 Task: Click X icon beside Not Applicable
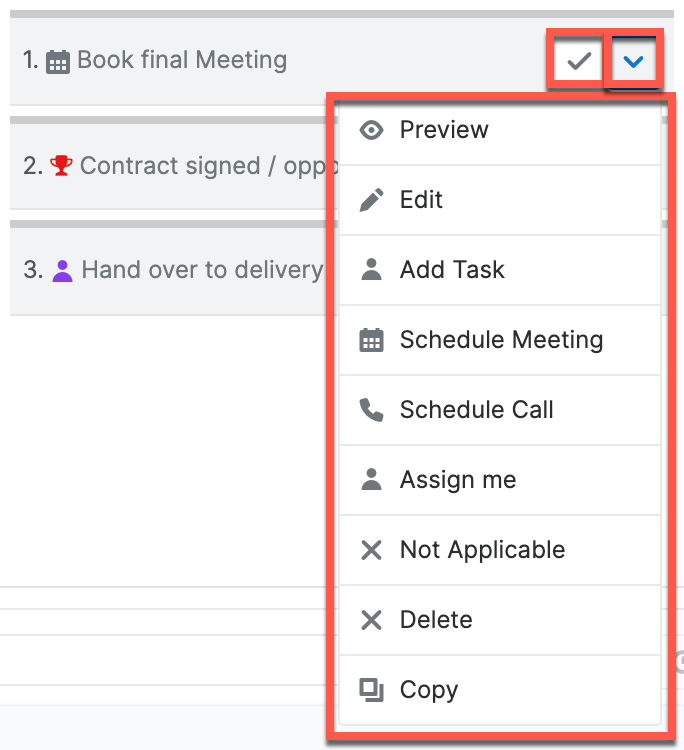point(371,550)
